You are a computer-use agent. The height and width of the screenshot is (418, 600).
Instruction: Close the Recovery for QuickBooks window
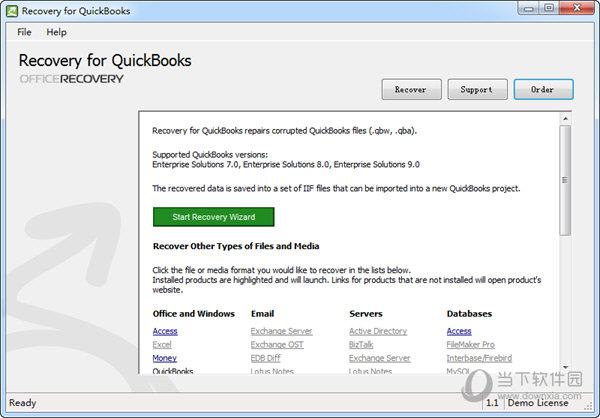[577, 8]
